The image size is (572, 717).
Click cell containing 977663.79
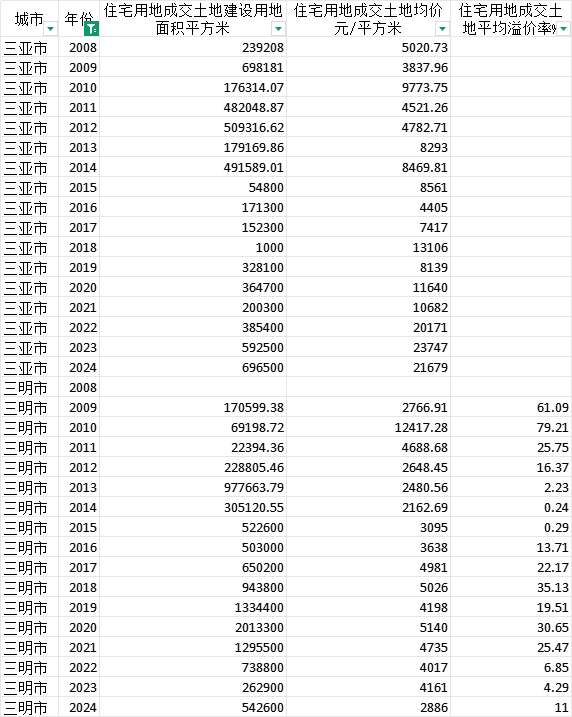[x=193, y=487]
